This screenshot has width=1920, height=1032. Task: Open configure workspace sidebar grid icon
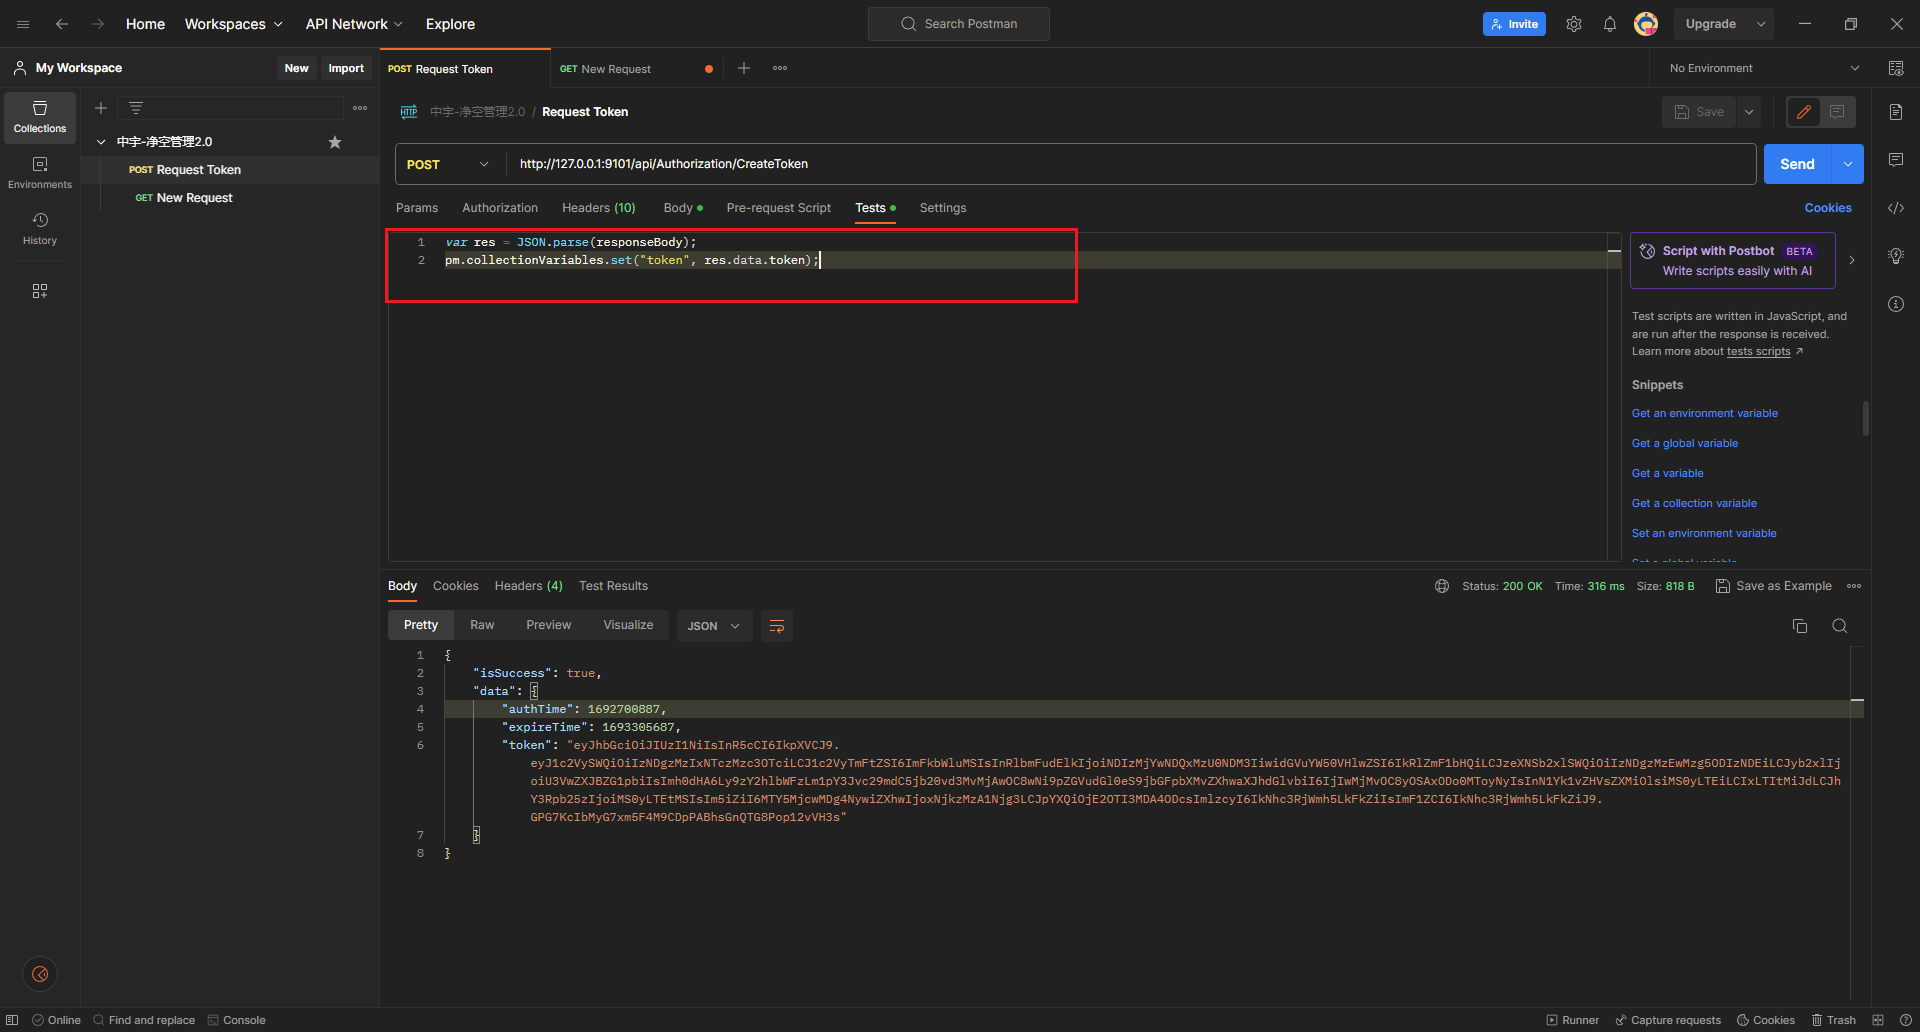pos(40,291)
